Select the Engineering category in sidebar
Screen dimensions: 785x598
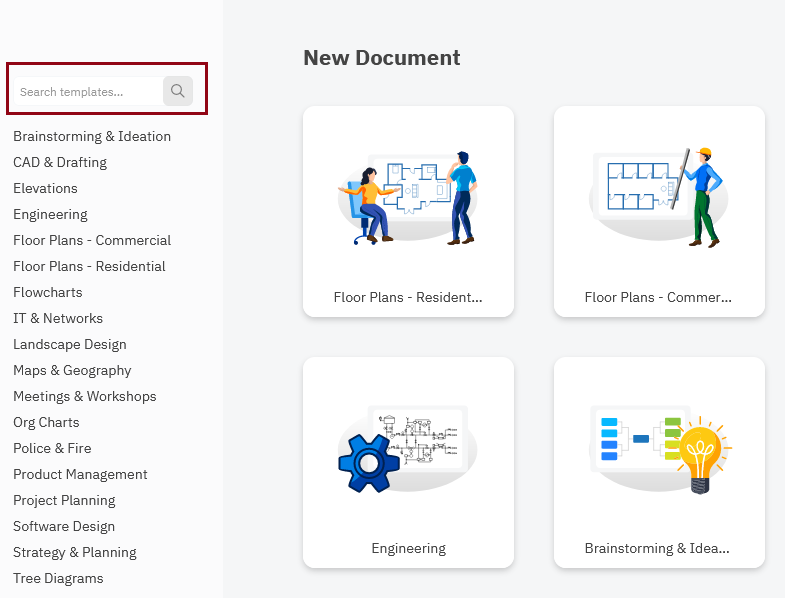[x=50, y=214]
